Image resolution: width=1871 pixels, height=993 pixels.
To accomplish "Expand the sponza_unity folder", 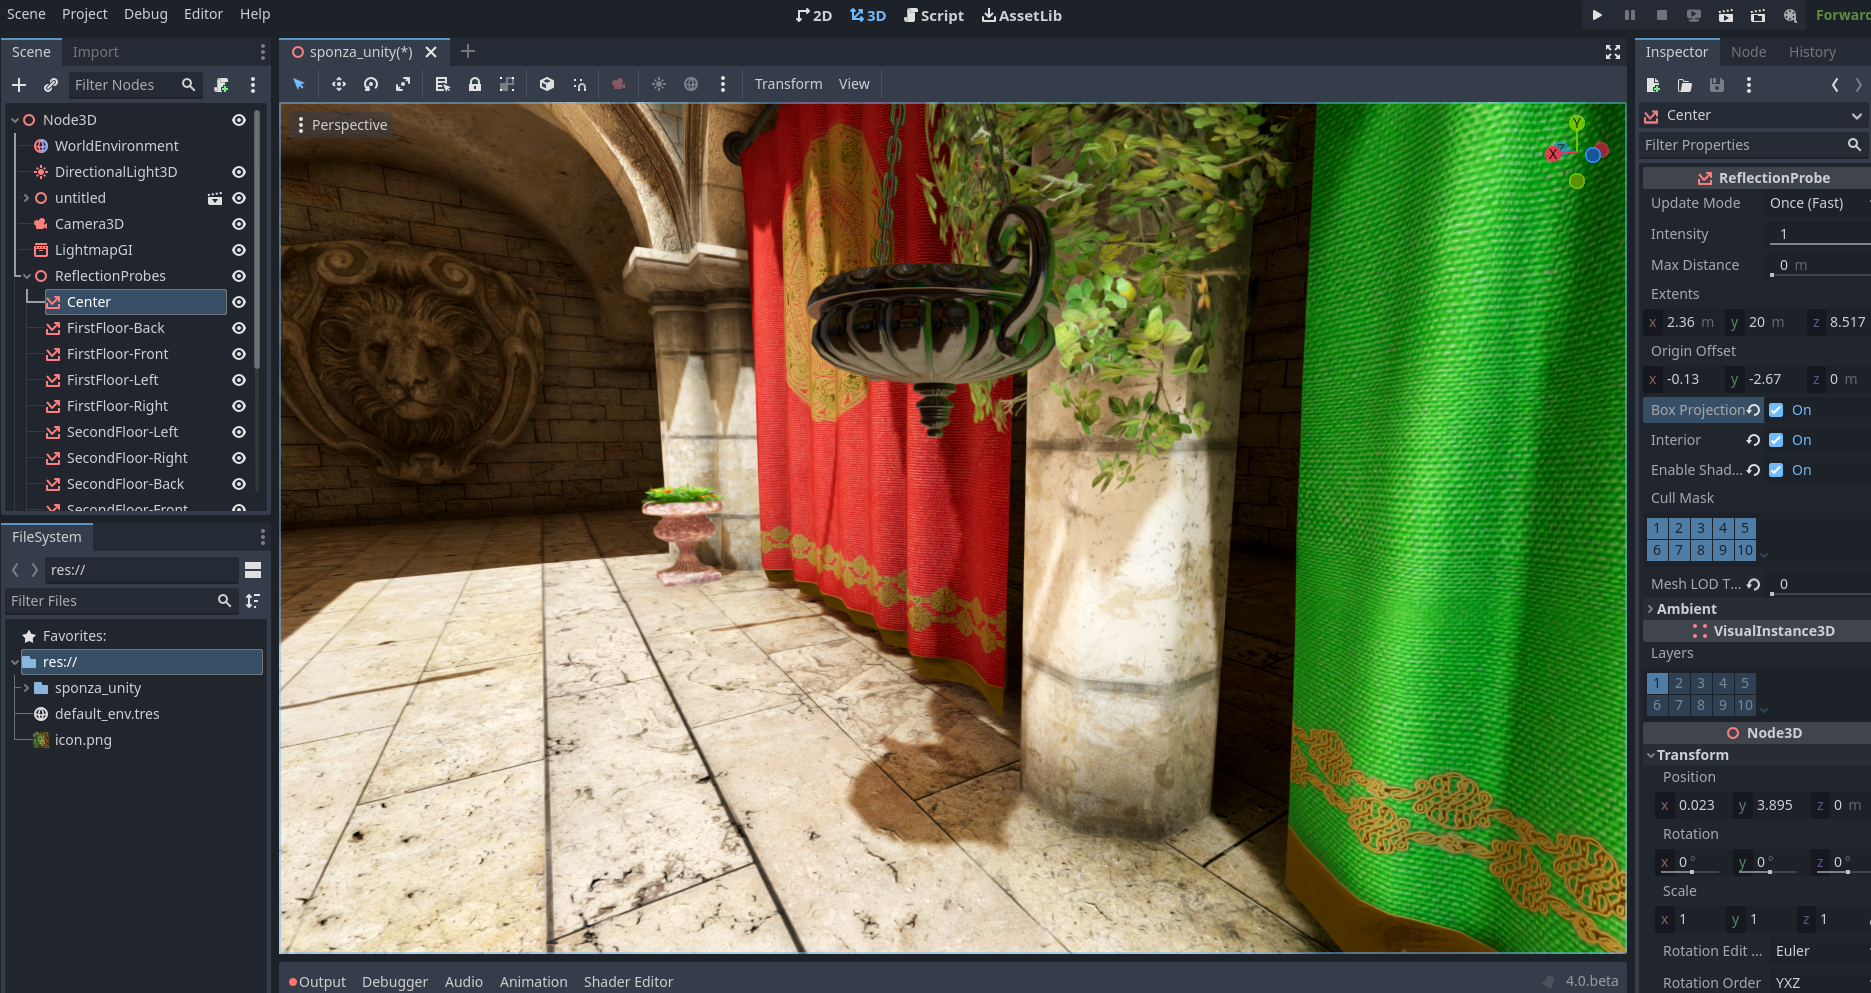I will coord(27,688).
